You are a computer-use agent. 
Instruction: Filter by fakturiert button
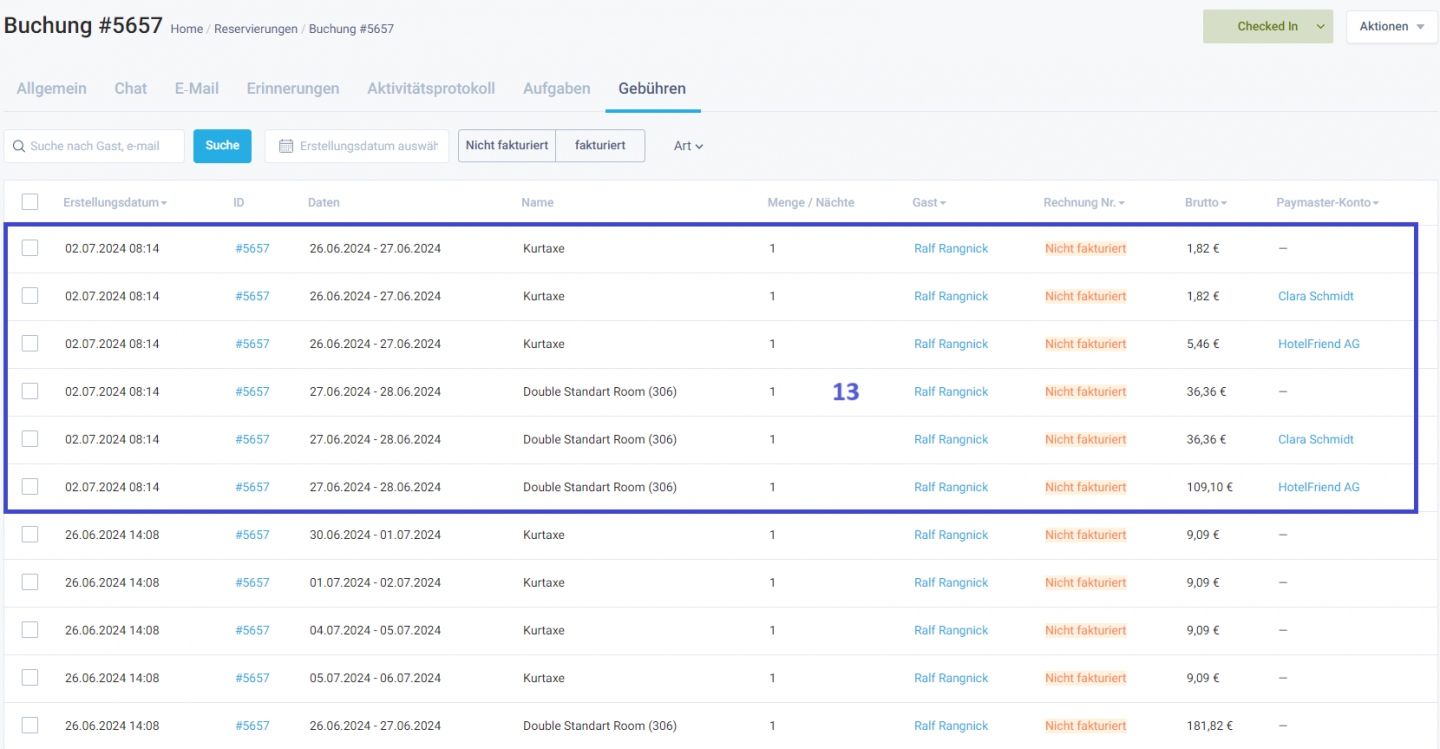(x=600, y=146)
